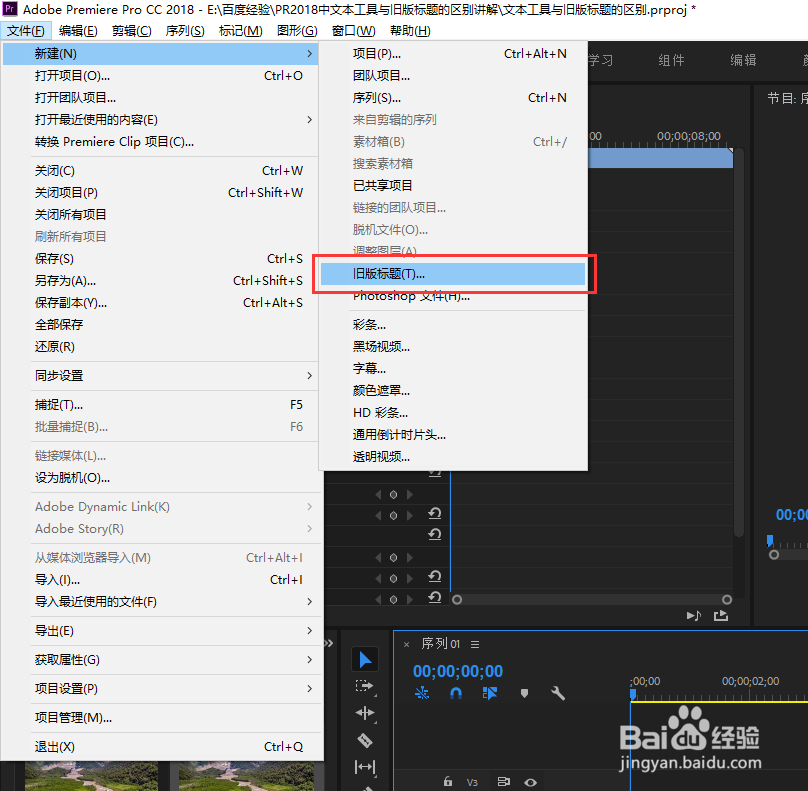The image size is (808, 791).
Task: Expand 打开最近使用的内容(E) submenu
Action: (160, 120)
